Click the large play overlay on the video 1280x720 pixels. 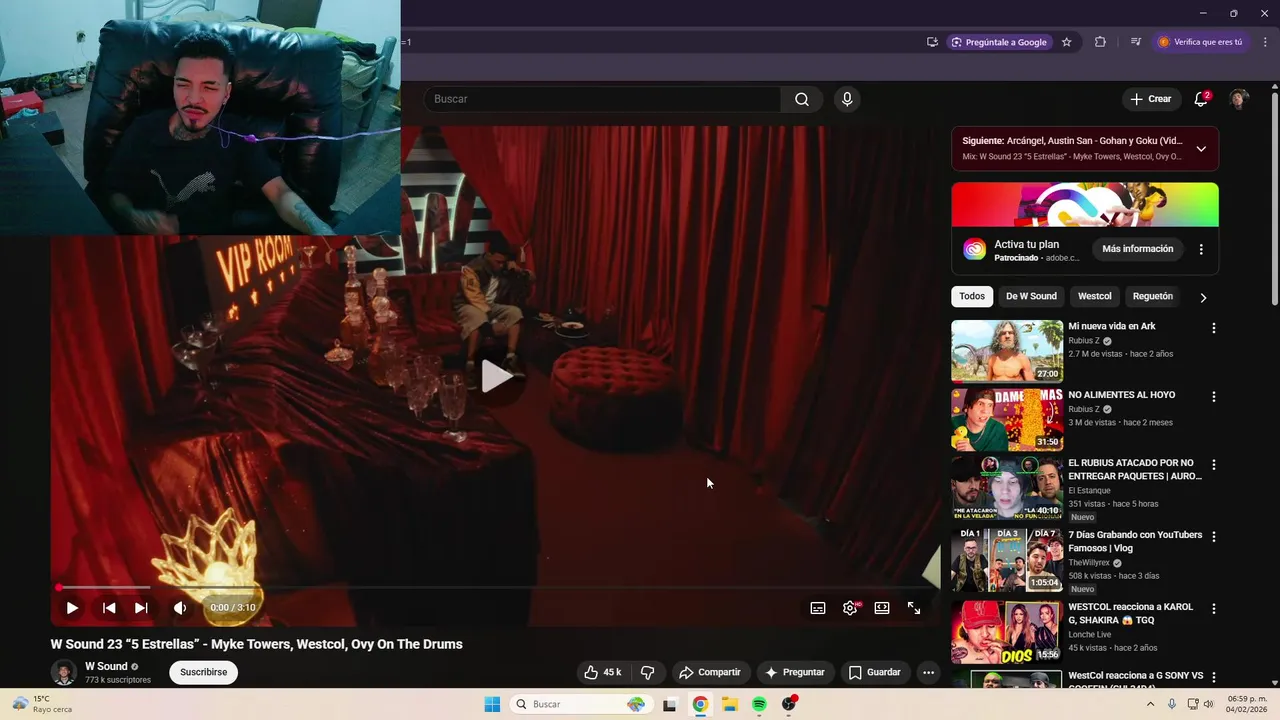click(497, 376)
